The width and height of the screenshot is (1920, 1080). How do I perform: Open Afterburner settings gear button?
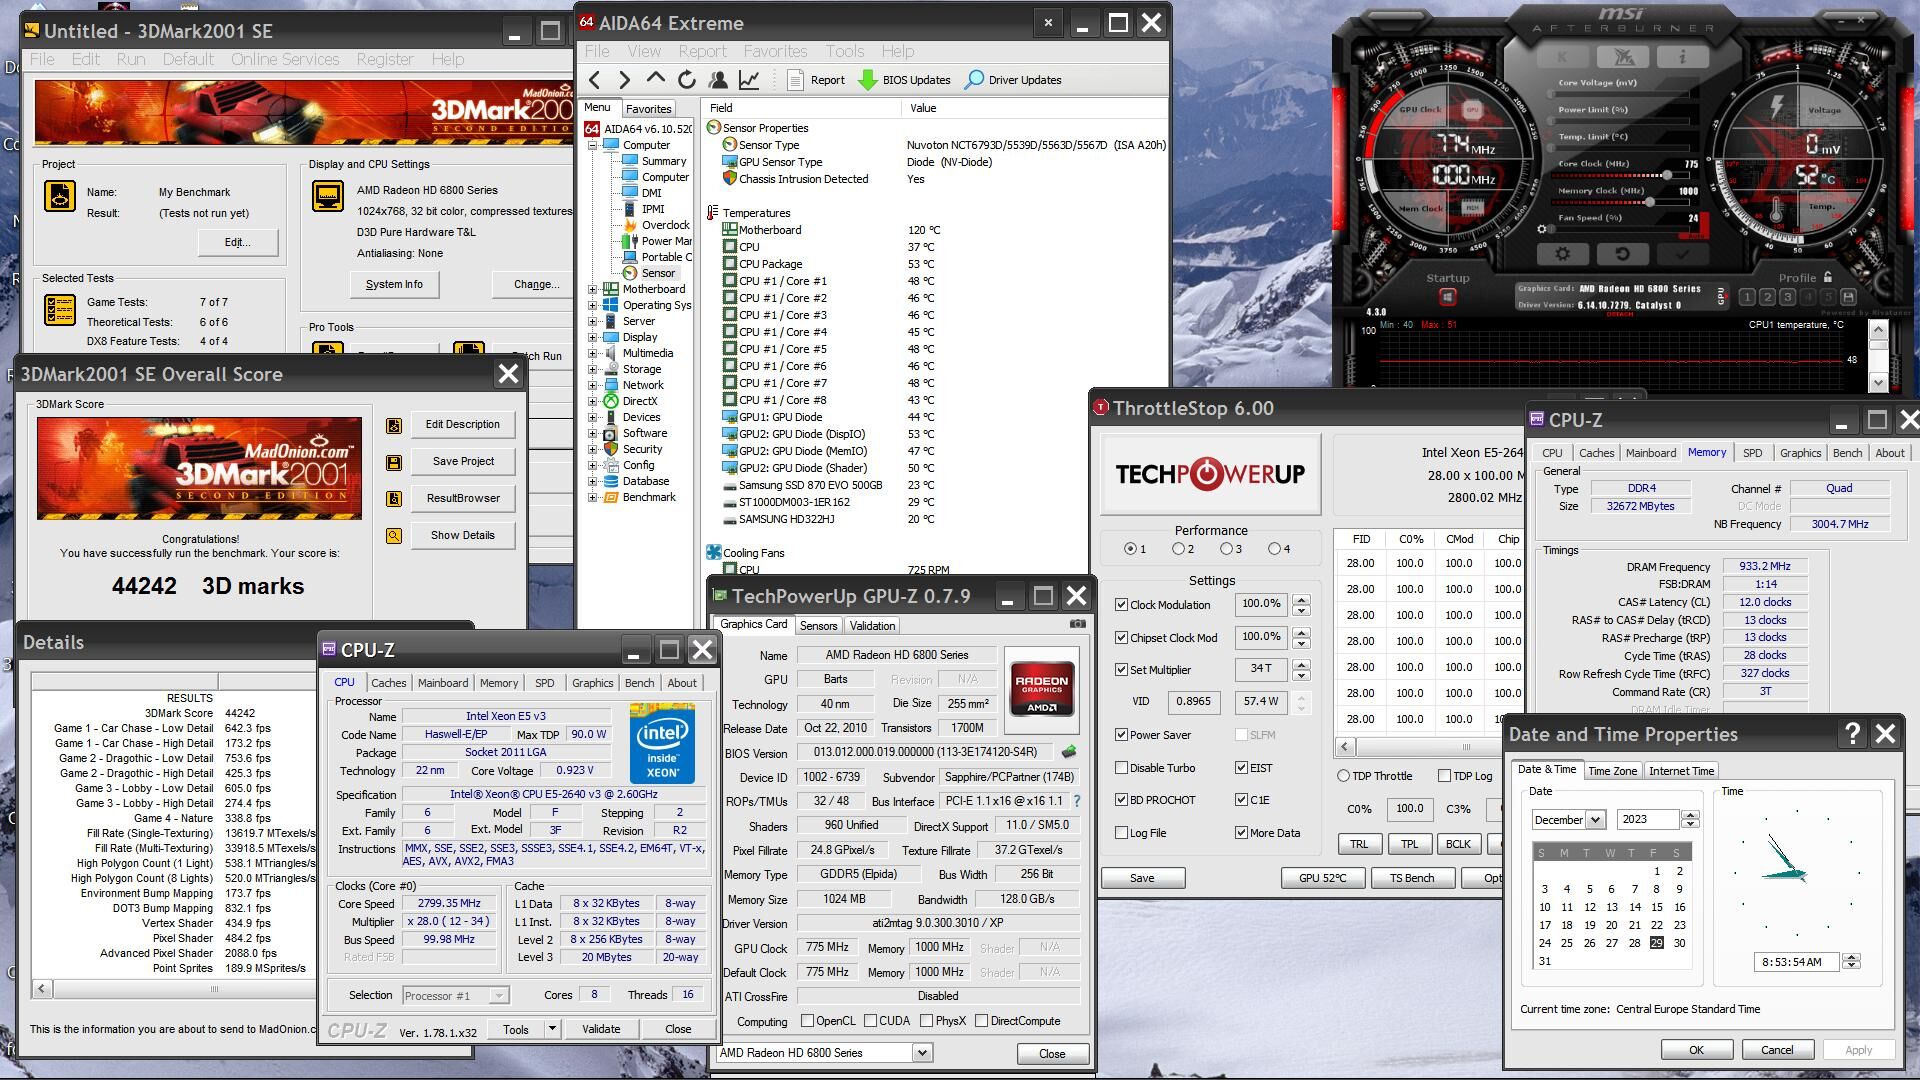pyautogui.click(x=1563, y=254)
